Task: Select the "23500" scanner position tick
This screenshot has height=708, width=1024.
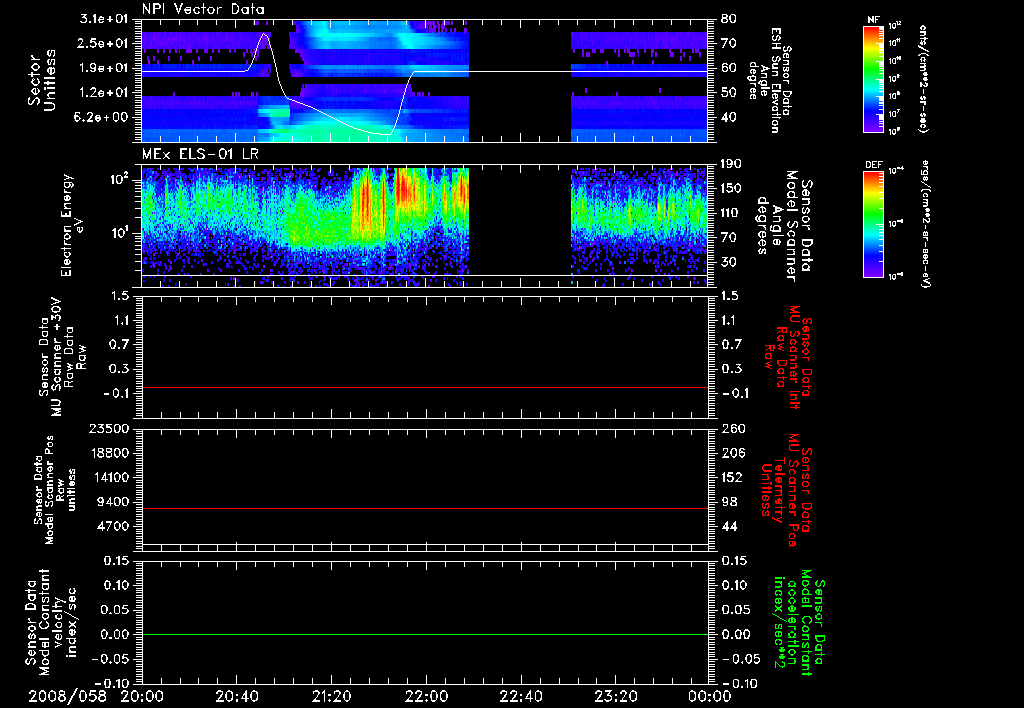Action: (x=110, y=429)
